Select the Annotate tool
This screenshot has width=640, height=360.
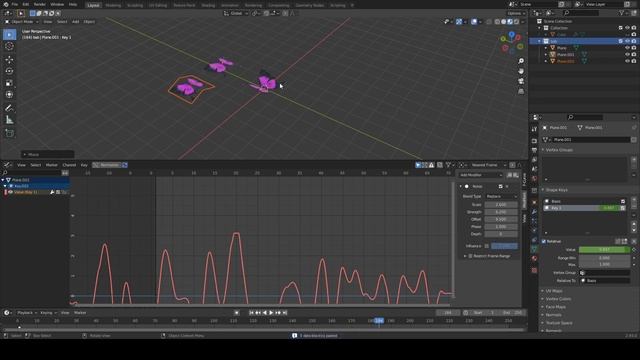[9, 108]
